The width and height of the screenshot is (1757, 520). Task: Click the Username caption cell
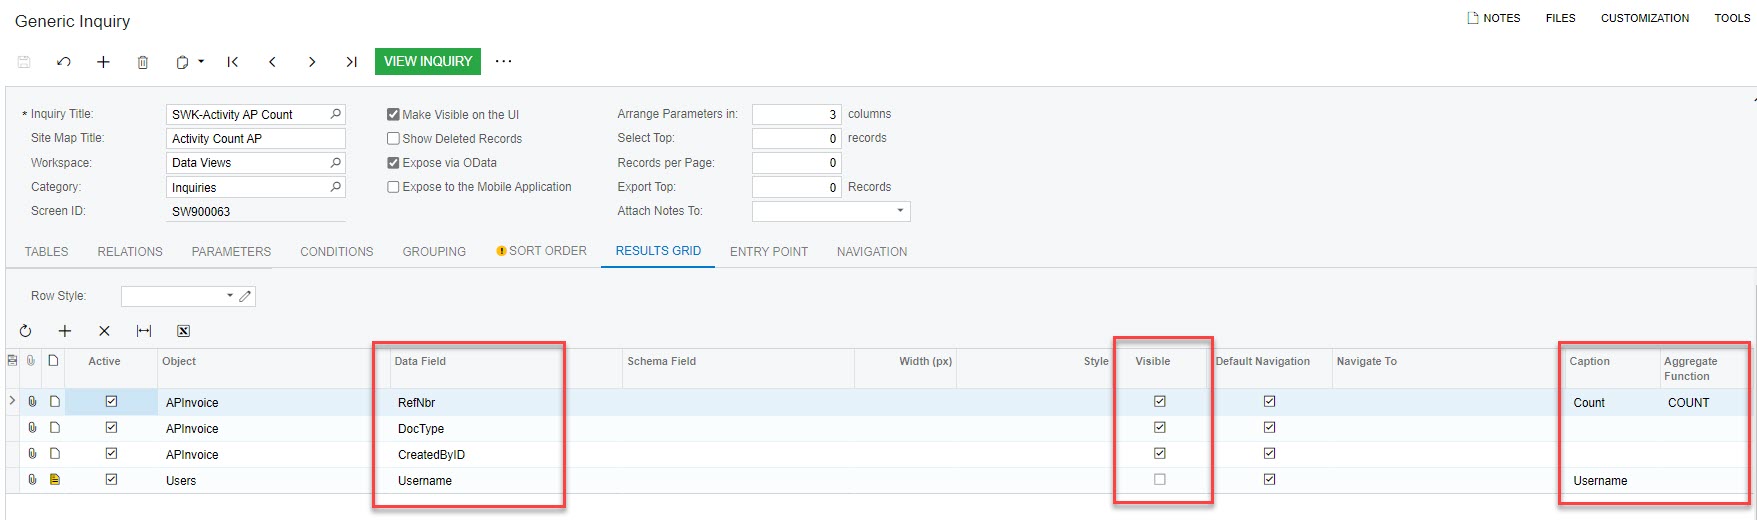1612,481
